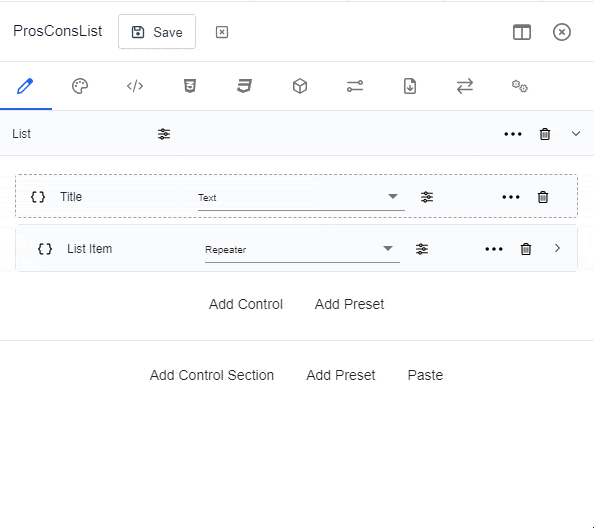Select the List Item control label
The image size is (594, 528).
pos(89,249)
